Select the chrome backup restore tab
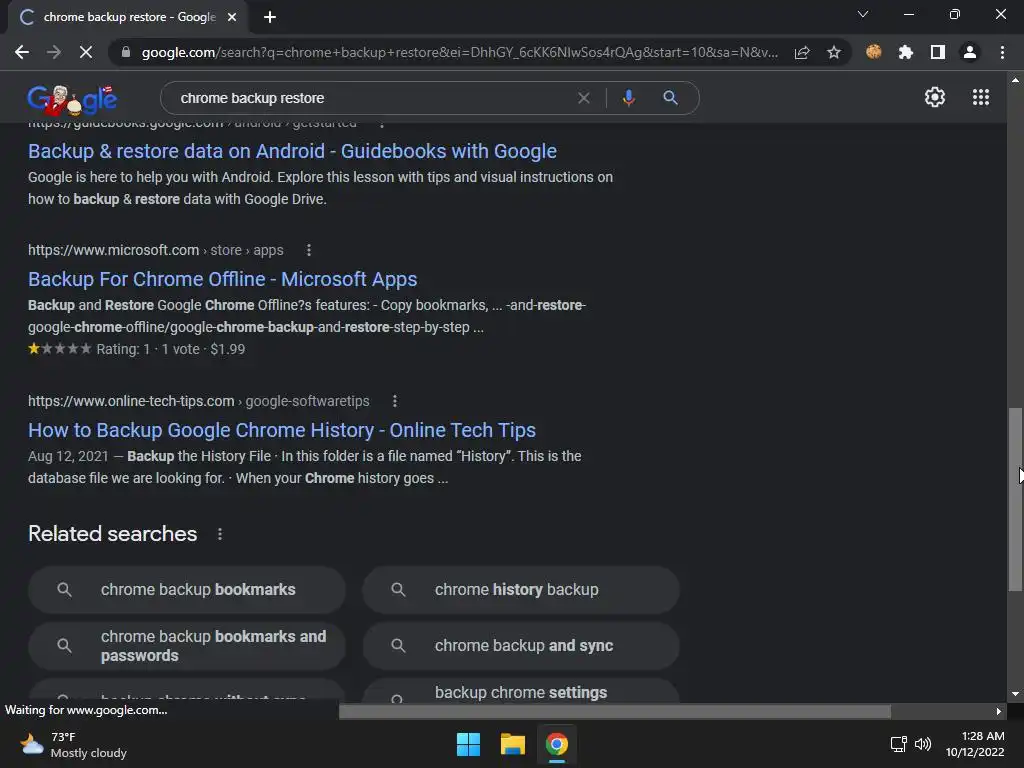 point(127,17)
